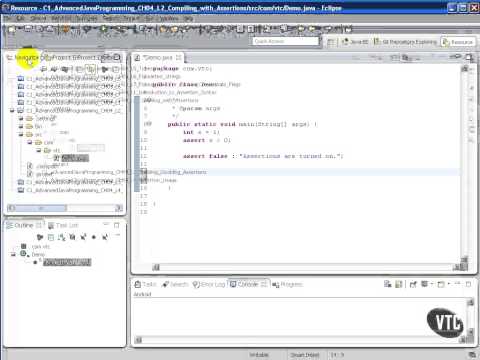Switch to the Progress tab

click(x=288, y=284)
